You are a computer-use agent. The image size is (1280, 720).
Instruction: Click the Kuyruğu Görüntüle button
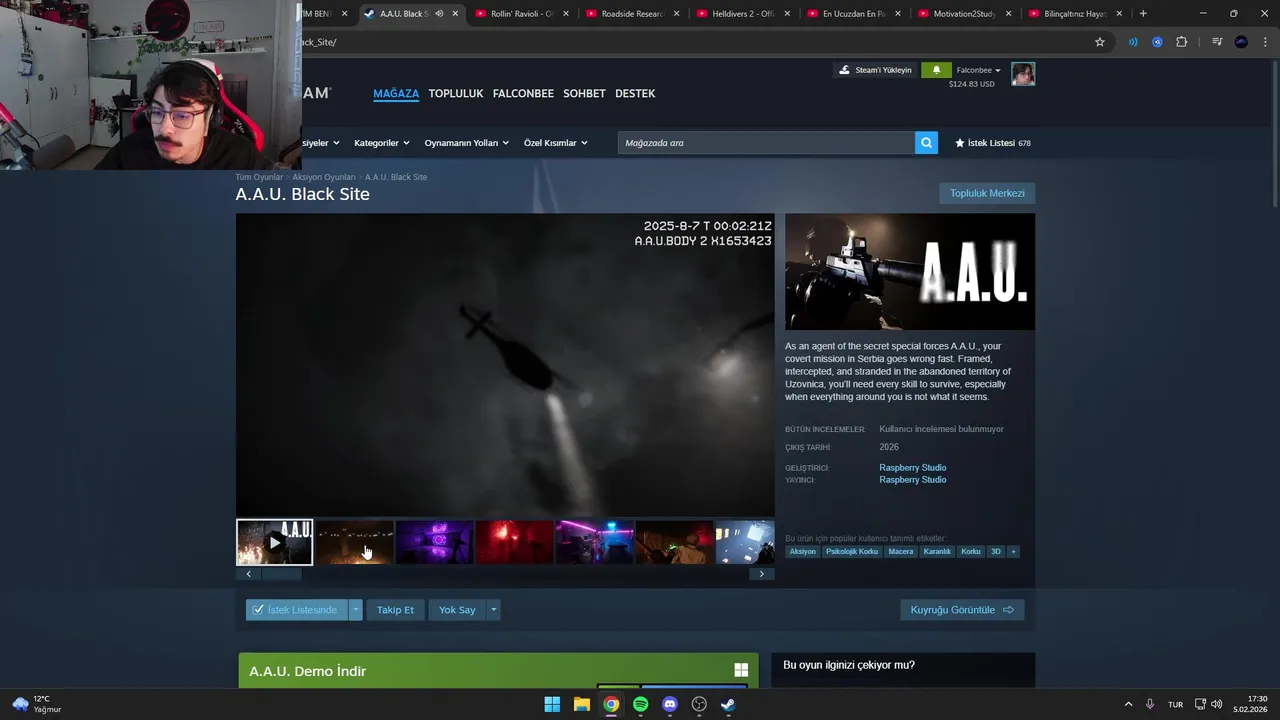(962, 610)
